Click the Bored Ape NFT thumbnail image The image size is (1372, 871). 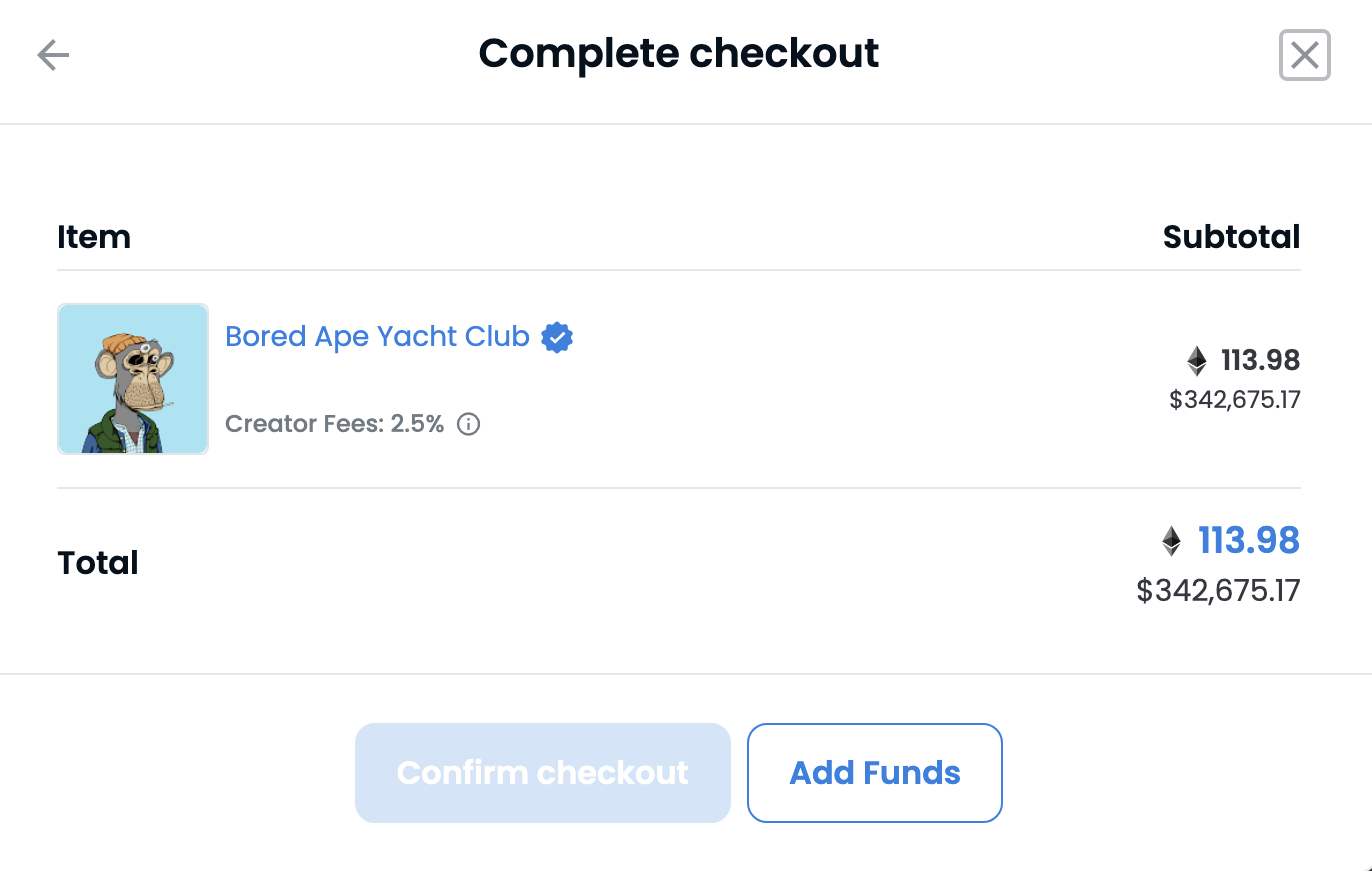pyautogui.click(x=133, y=379)
